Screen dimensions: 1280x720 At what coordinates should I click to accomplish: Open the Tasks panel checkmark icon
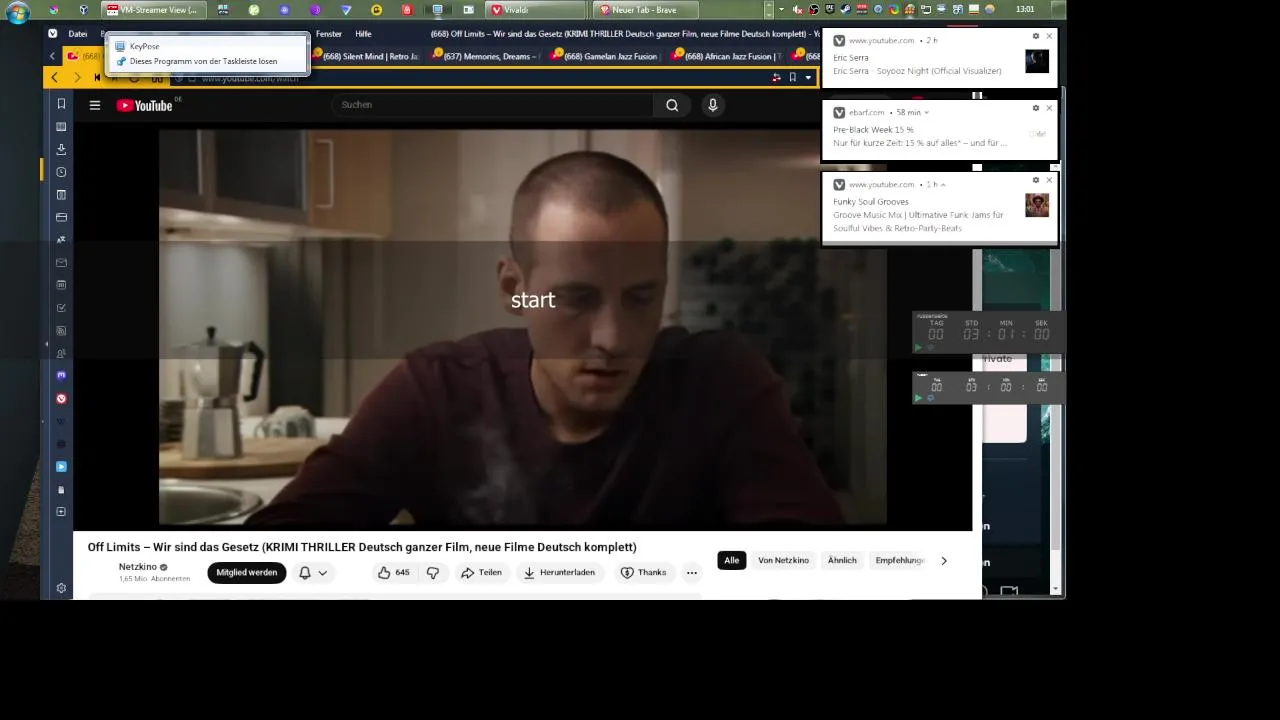tap(61, 308)
